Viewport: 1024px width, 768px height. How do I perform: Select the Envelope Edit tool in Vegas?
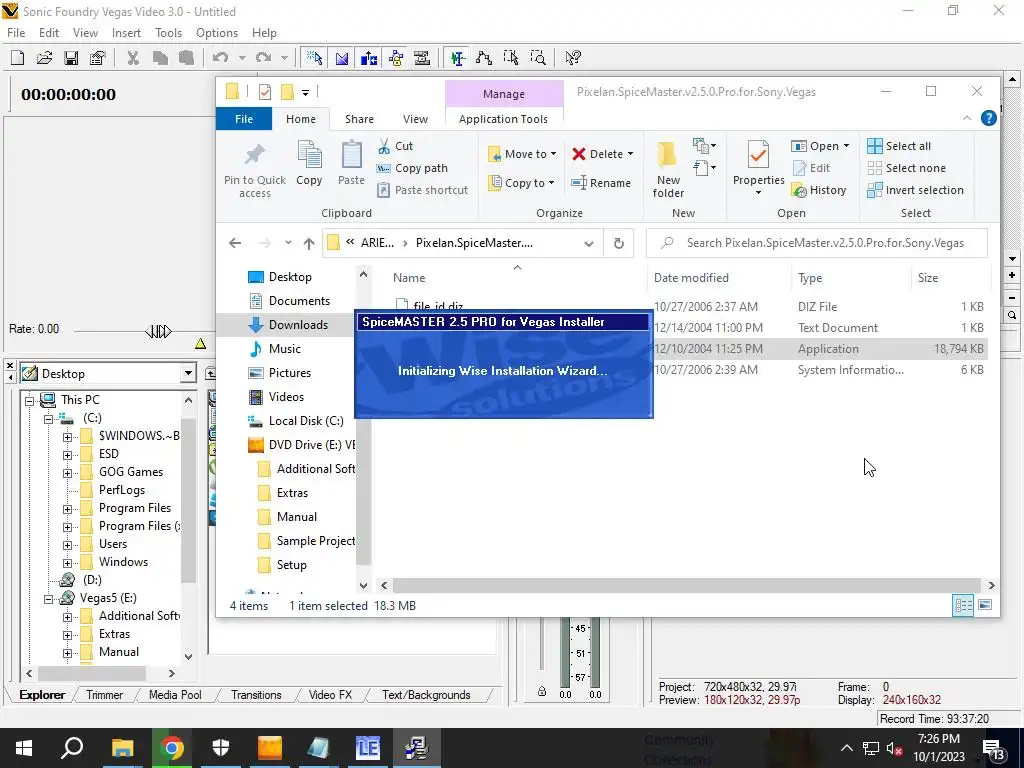point(484,58)
